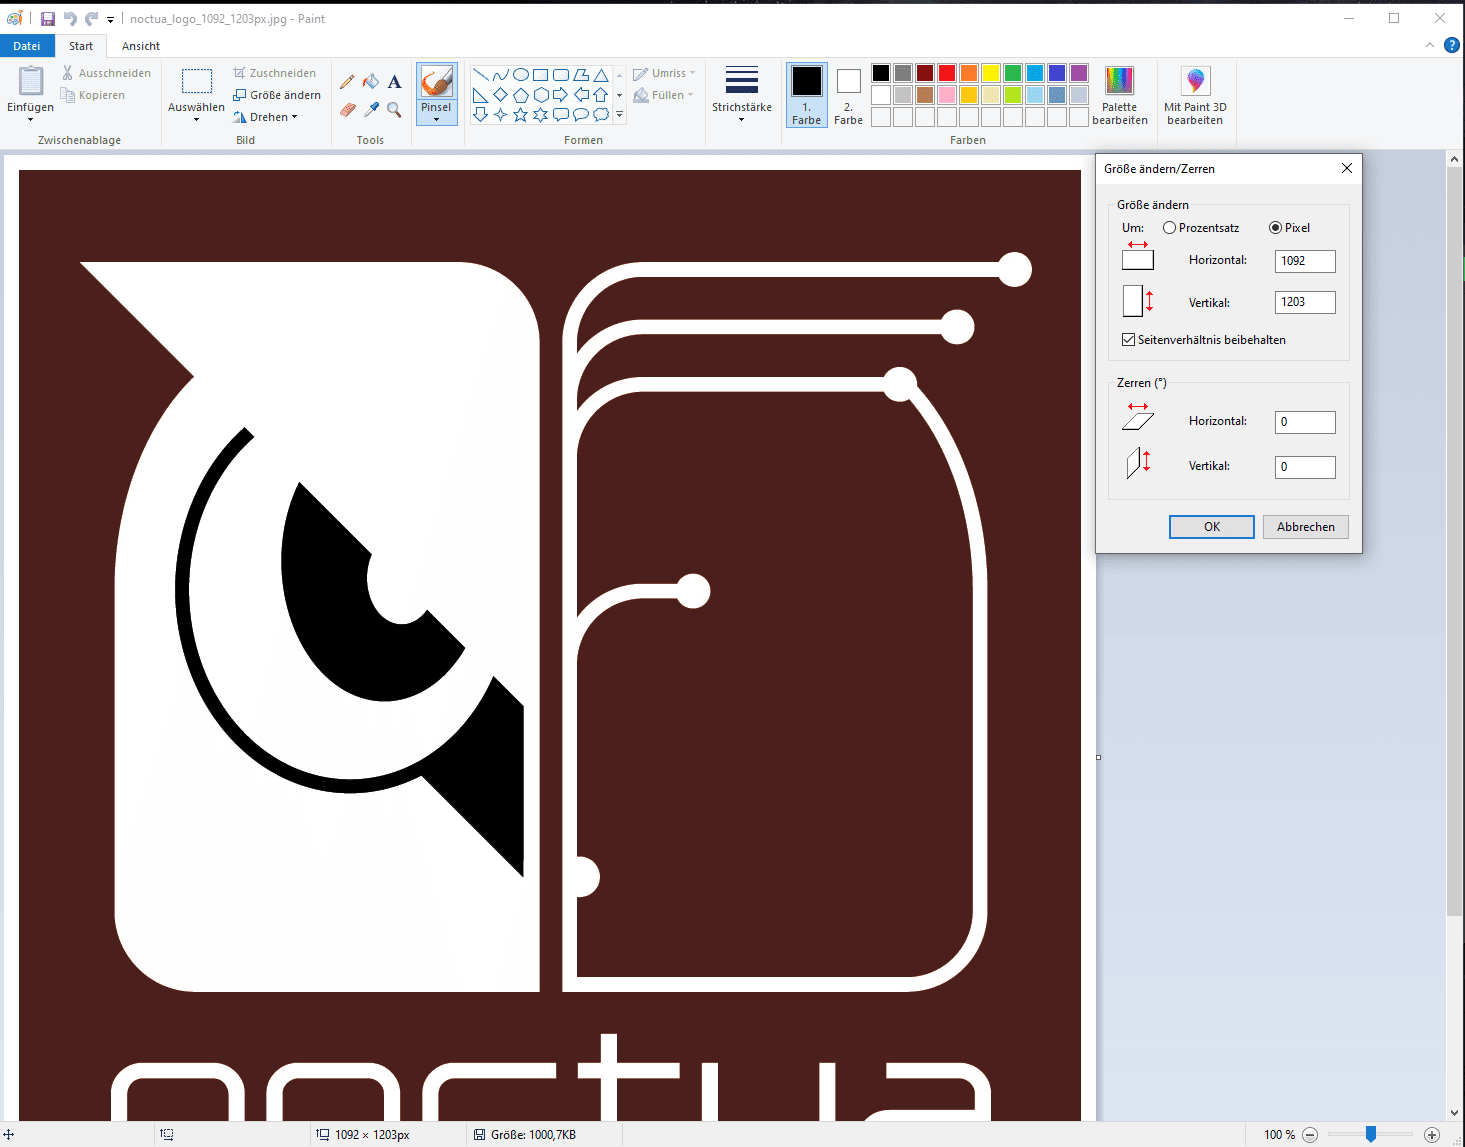The image size is (1465, 1147).
Task: Select 1. Farbe color slot
Action: (x=806, y=96)
